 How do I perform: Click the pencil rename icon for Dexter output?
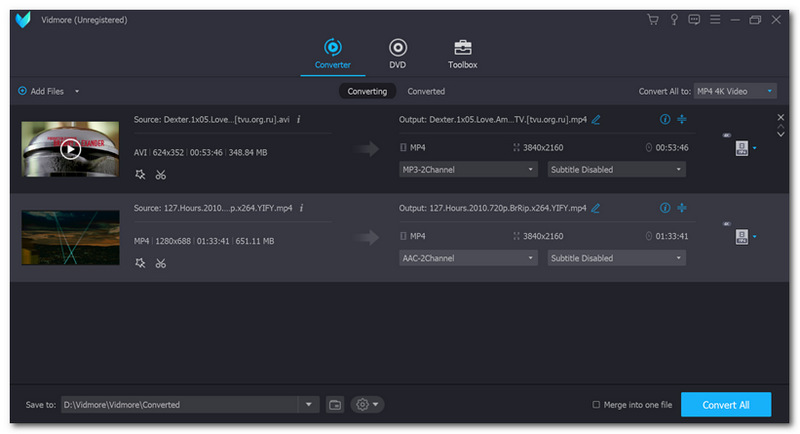click(x=596, y=119)
